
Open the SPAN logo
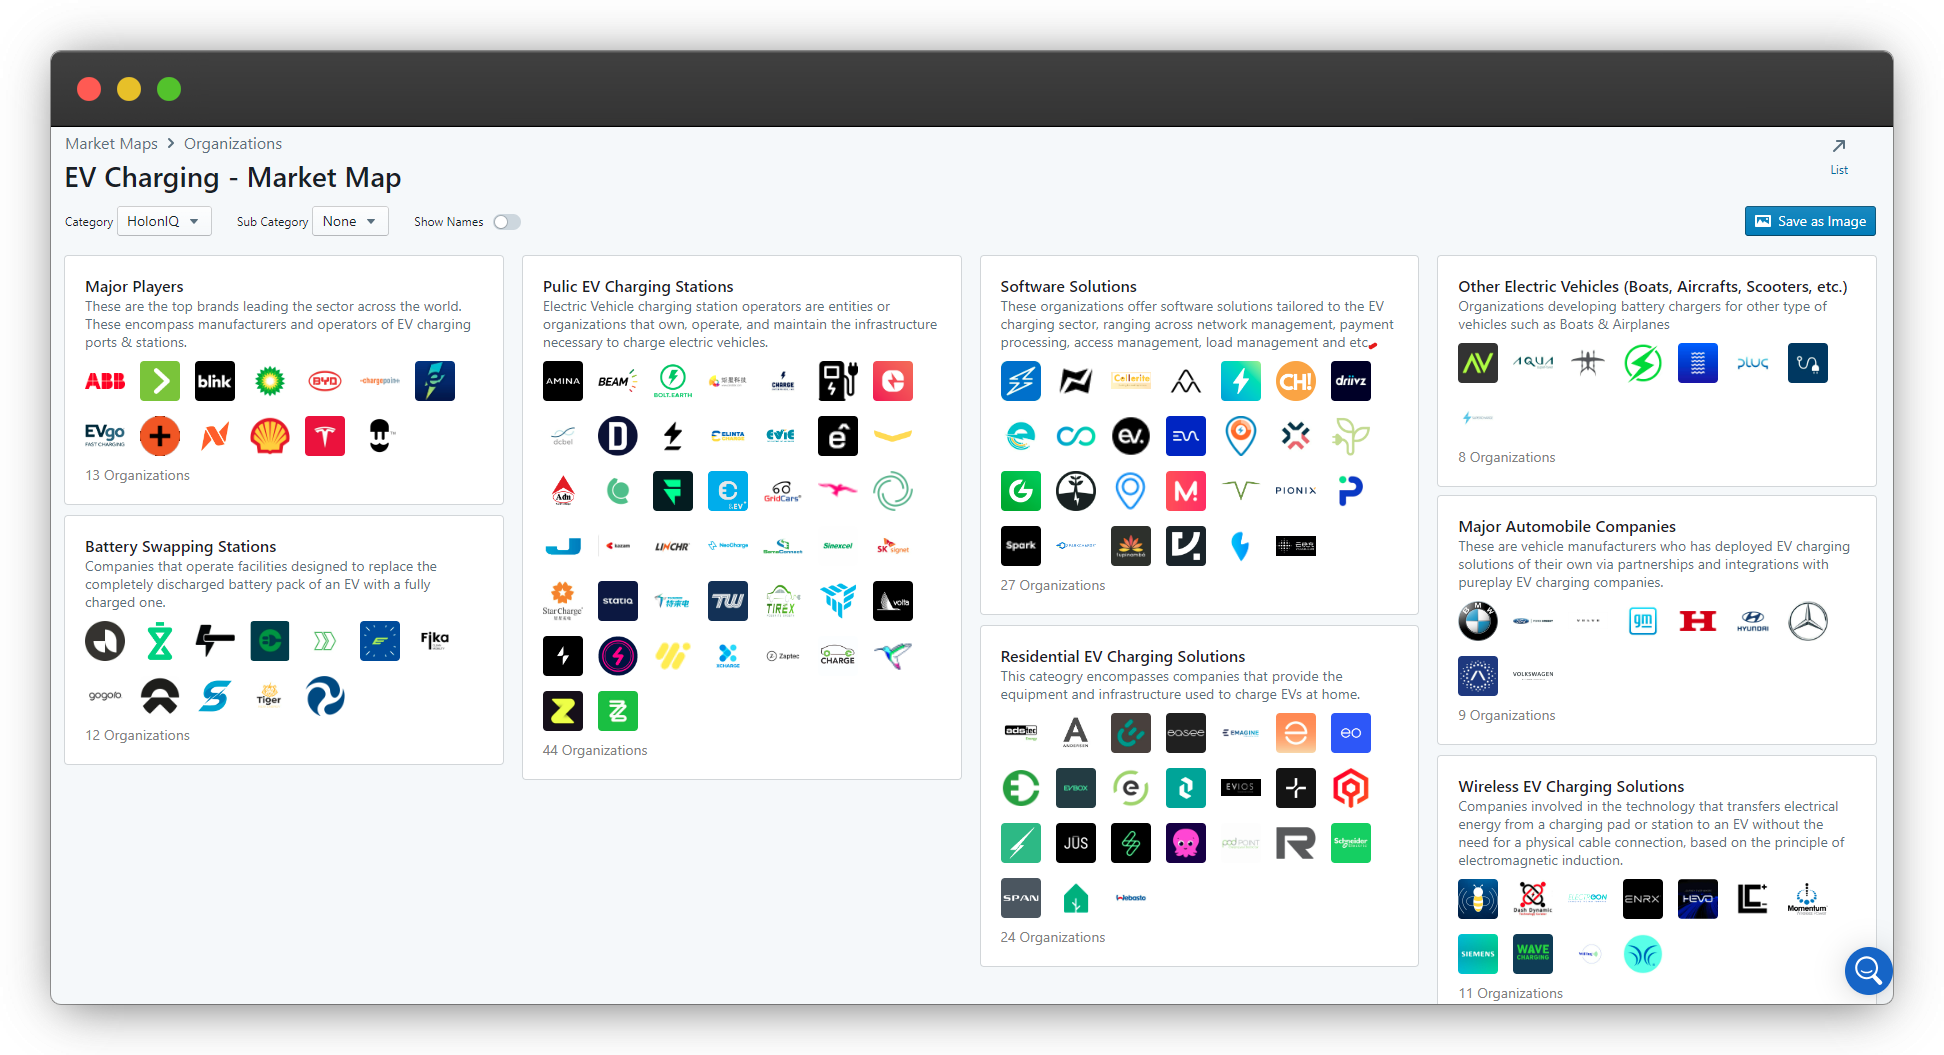point(1021,898)
